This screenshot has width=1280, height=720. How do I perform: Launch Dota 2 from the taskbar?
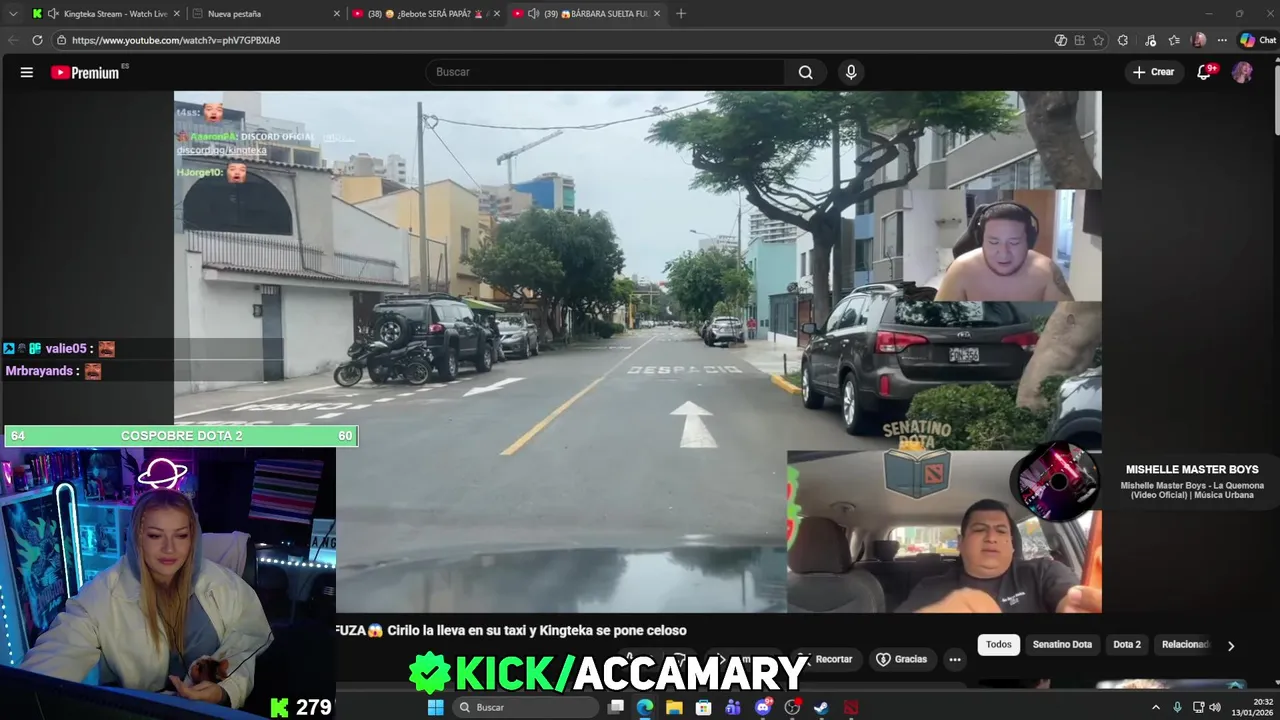(x=850, y=707)
